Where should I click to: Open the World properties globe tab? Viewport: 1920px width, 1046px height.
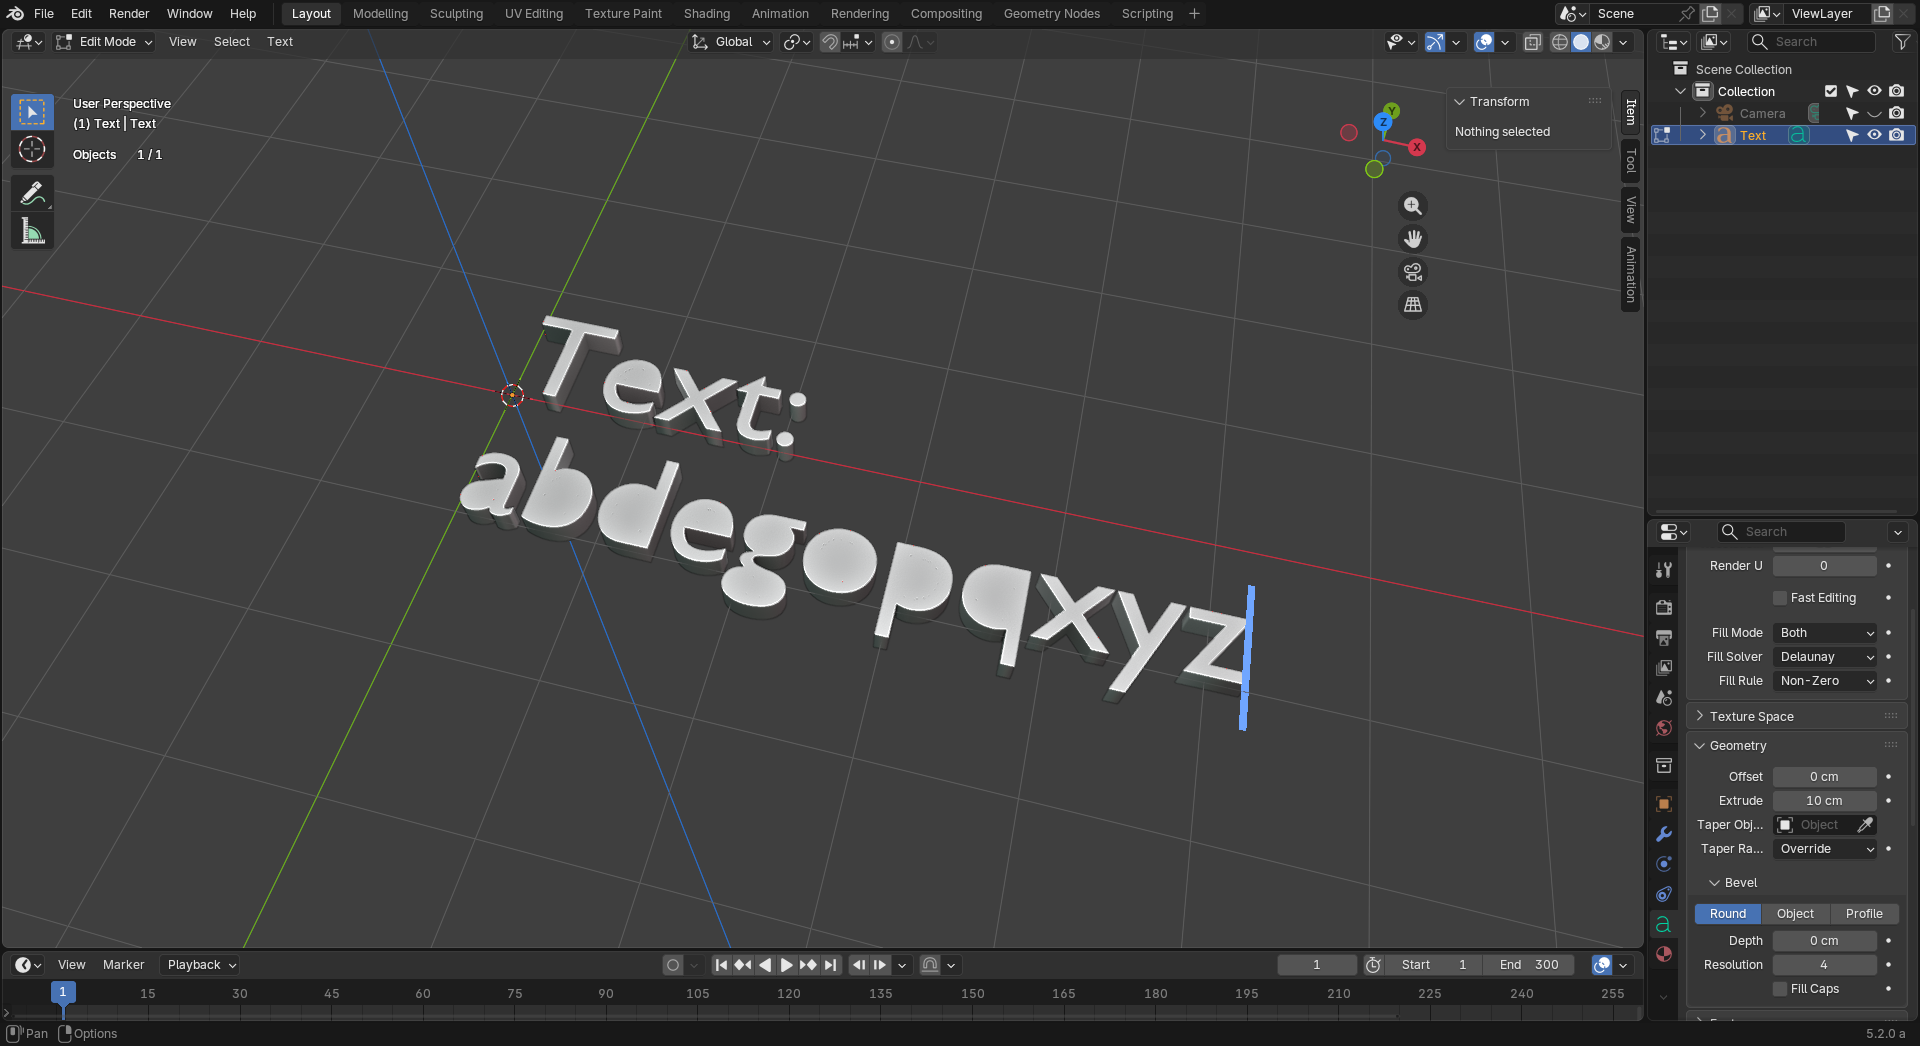click(1664, 728)
